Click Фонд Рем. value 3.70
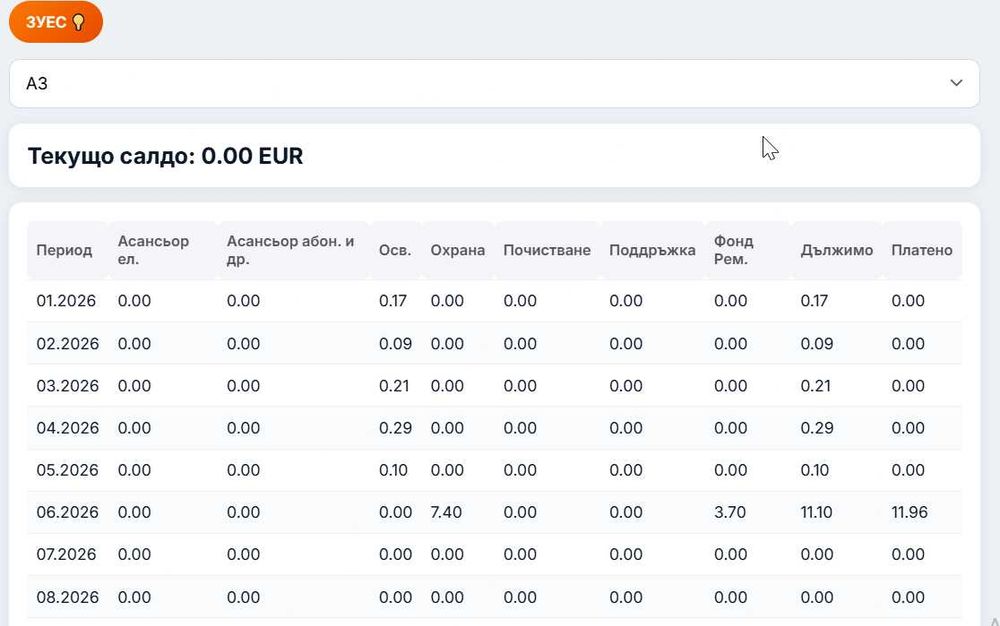This screenshot has width=1000, height=626. (730, 512)
